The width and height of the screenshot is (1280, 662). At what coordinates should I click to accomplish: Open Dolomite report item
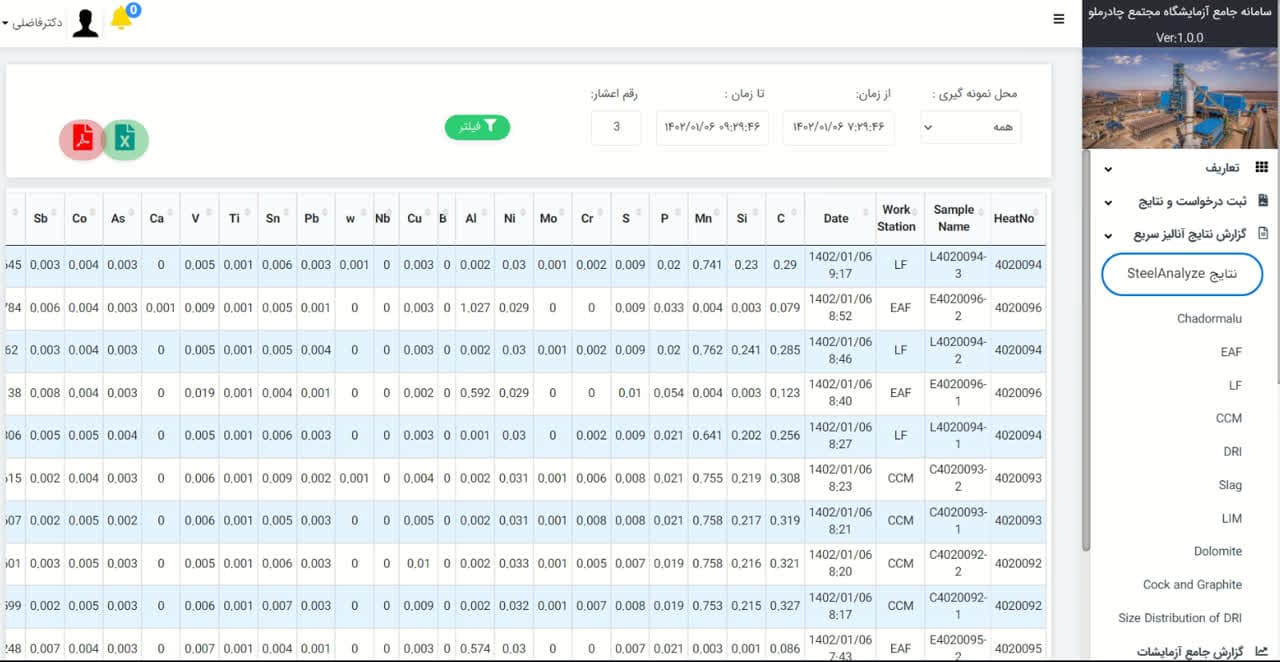[x=1218, y=551]
